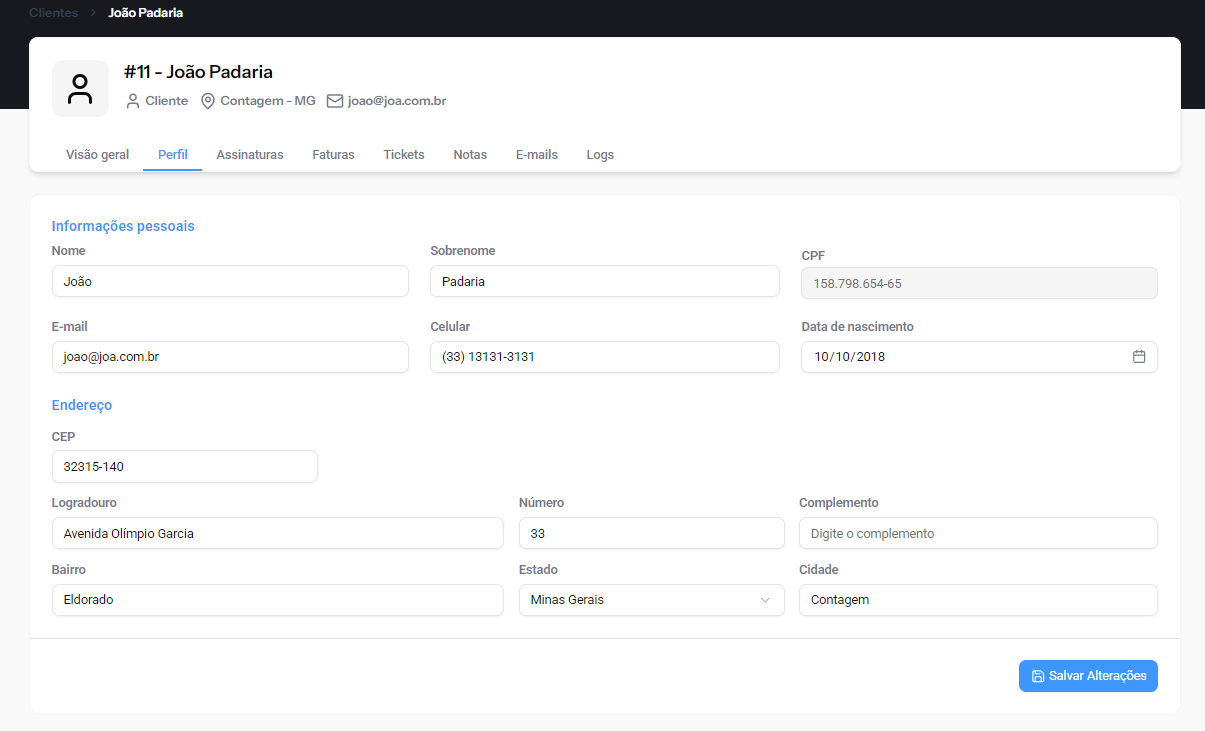Expand the Estado dropdown chevron
The image size is (1205, 731).
click(x=765, y=600)
